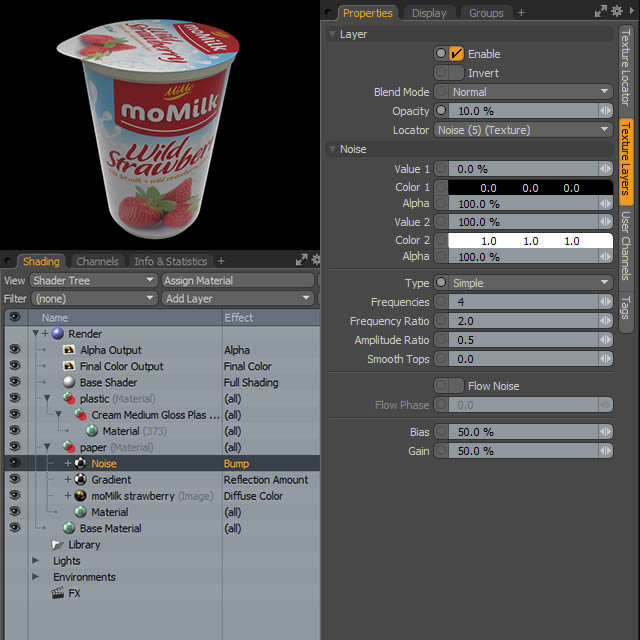Expand the Lights tree item
The image size is (640, 640).
[x=36, y=560]
